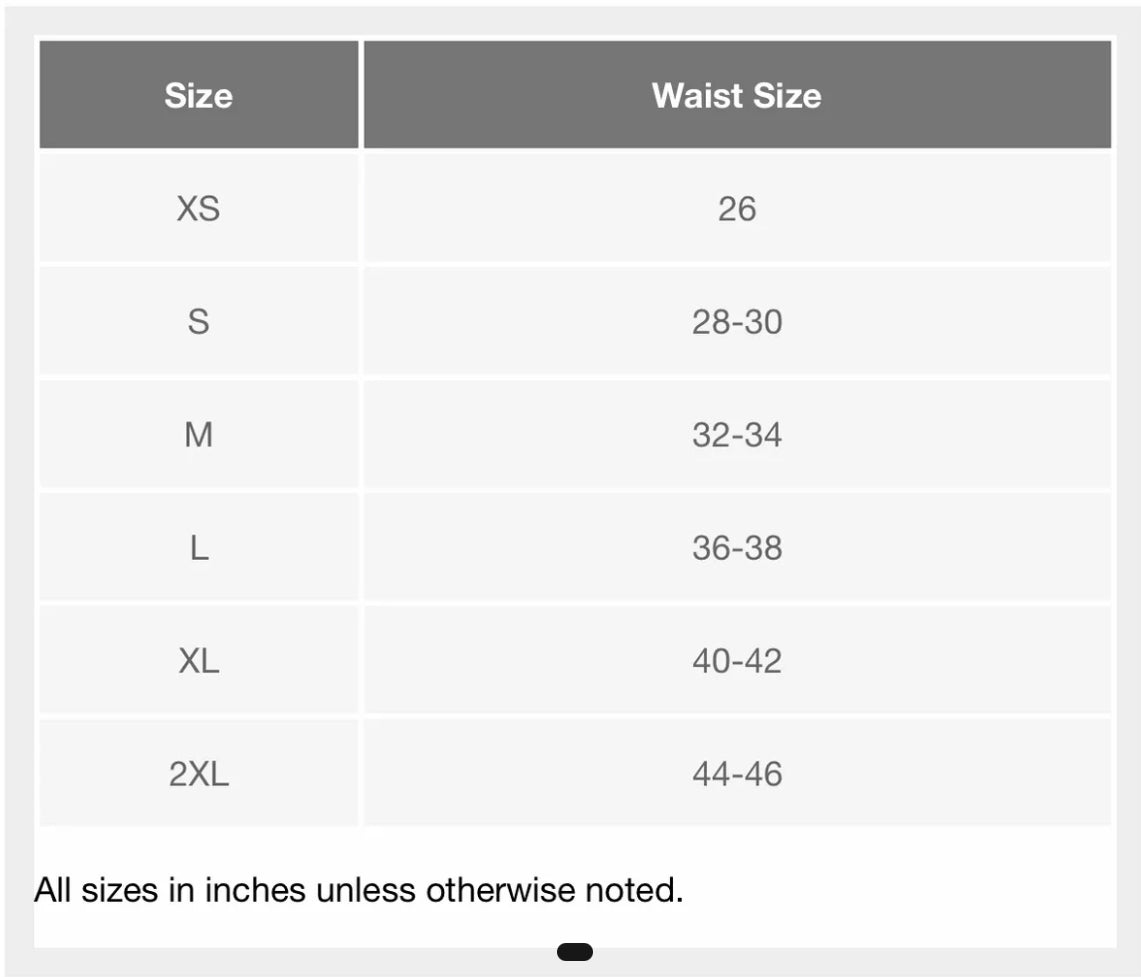Click the 28-30 waist size cell
1141x977 pixels.
[736, 322]
